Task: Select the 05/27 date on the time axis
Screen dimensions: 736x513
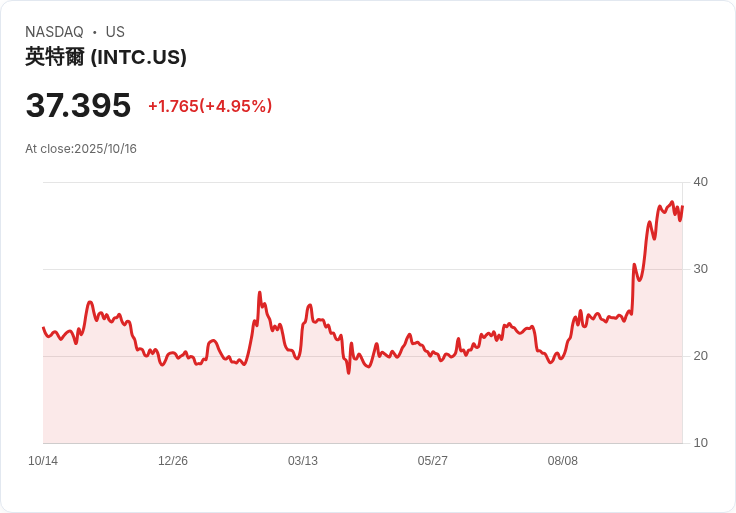Action: click(433, 461)
